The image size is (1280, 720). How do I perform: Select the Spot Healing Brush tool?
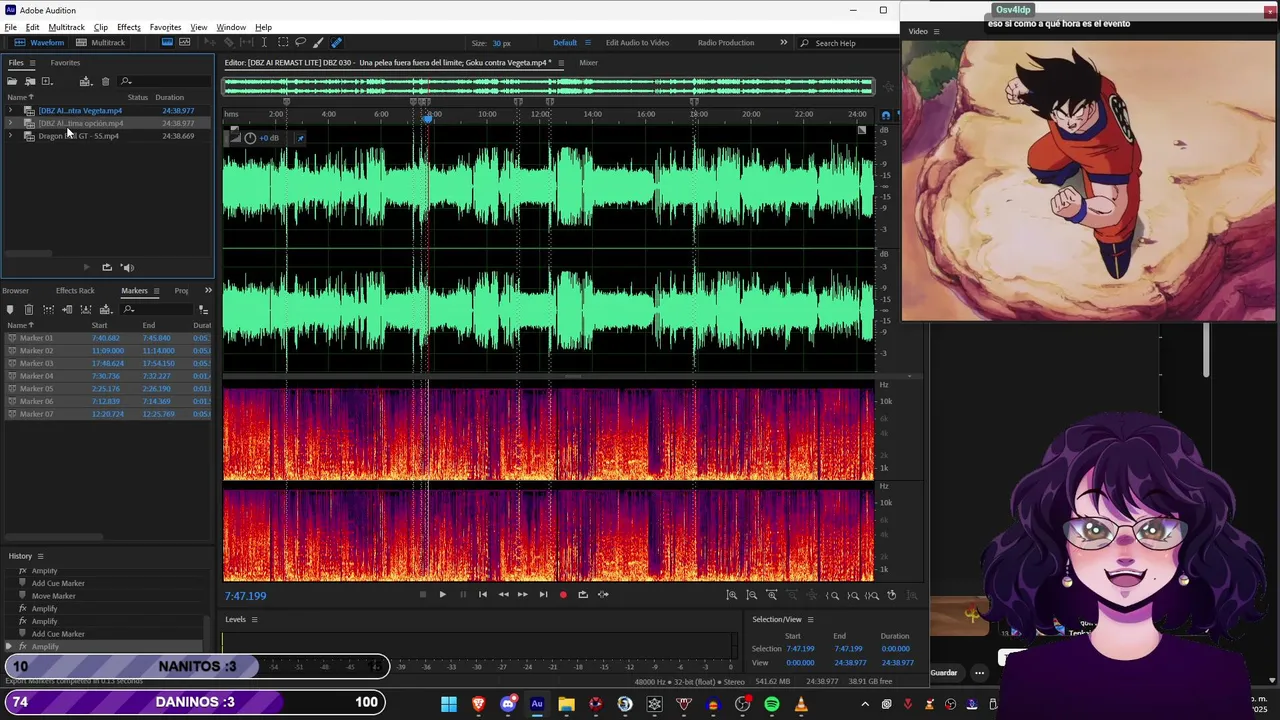pyautogui.click(x=336, y=43)
